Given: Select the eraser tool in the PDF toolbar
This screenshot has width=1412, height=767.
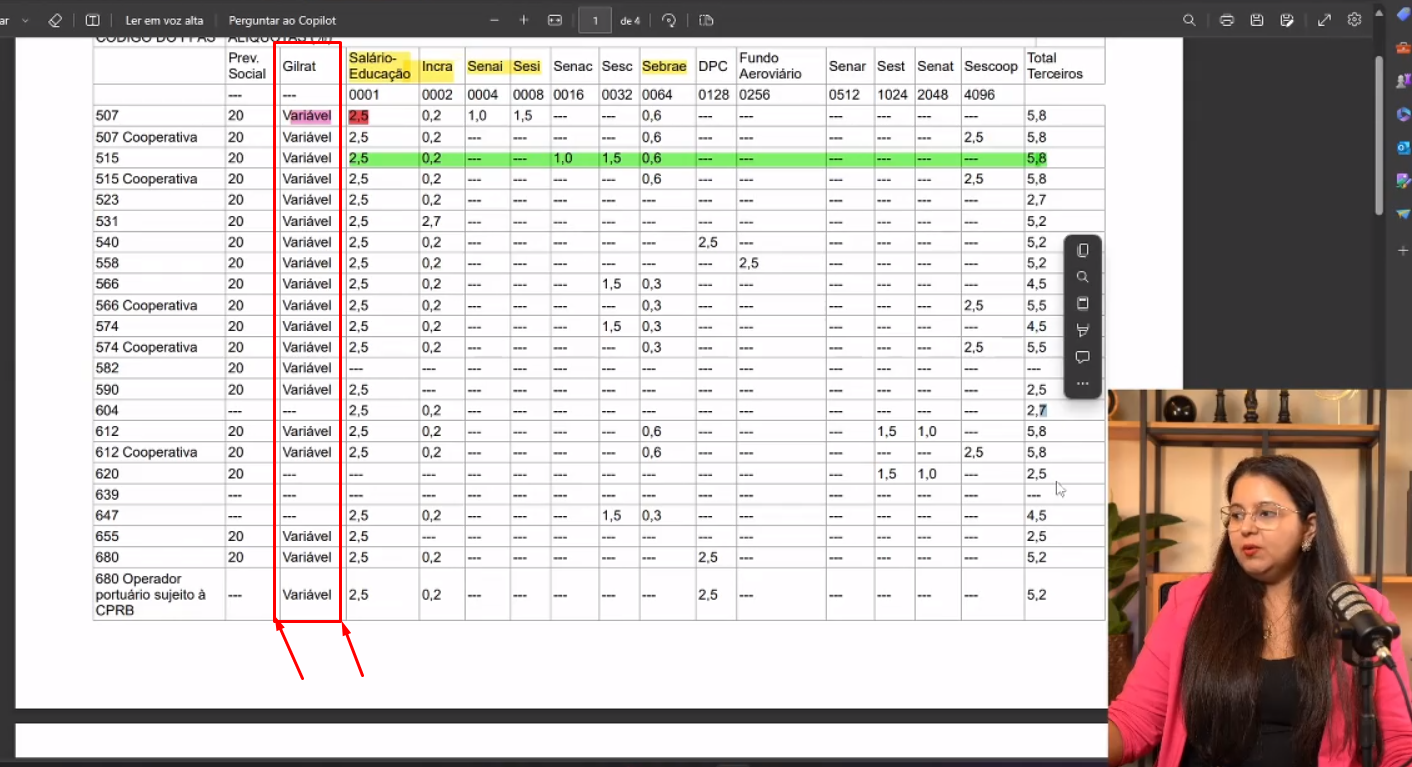Looking at the screenshot, I should point(55,20).
